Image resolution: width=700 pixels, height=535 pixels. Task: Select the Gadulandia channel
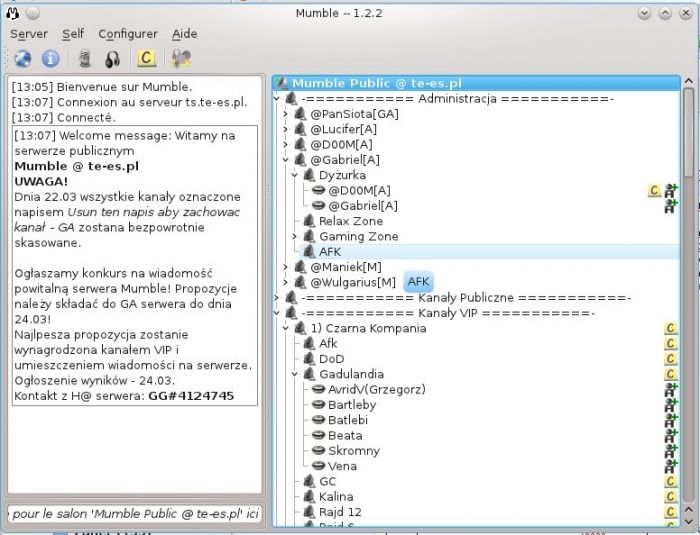point(351,374)
